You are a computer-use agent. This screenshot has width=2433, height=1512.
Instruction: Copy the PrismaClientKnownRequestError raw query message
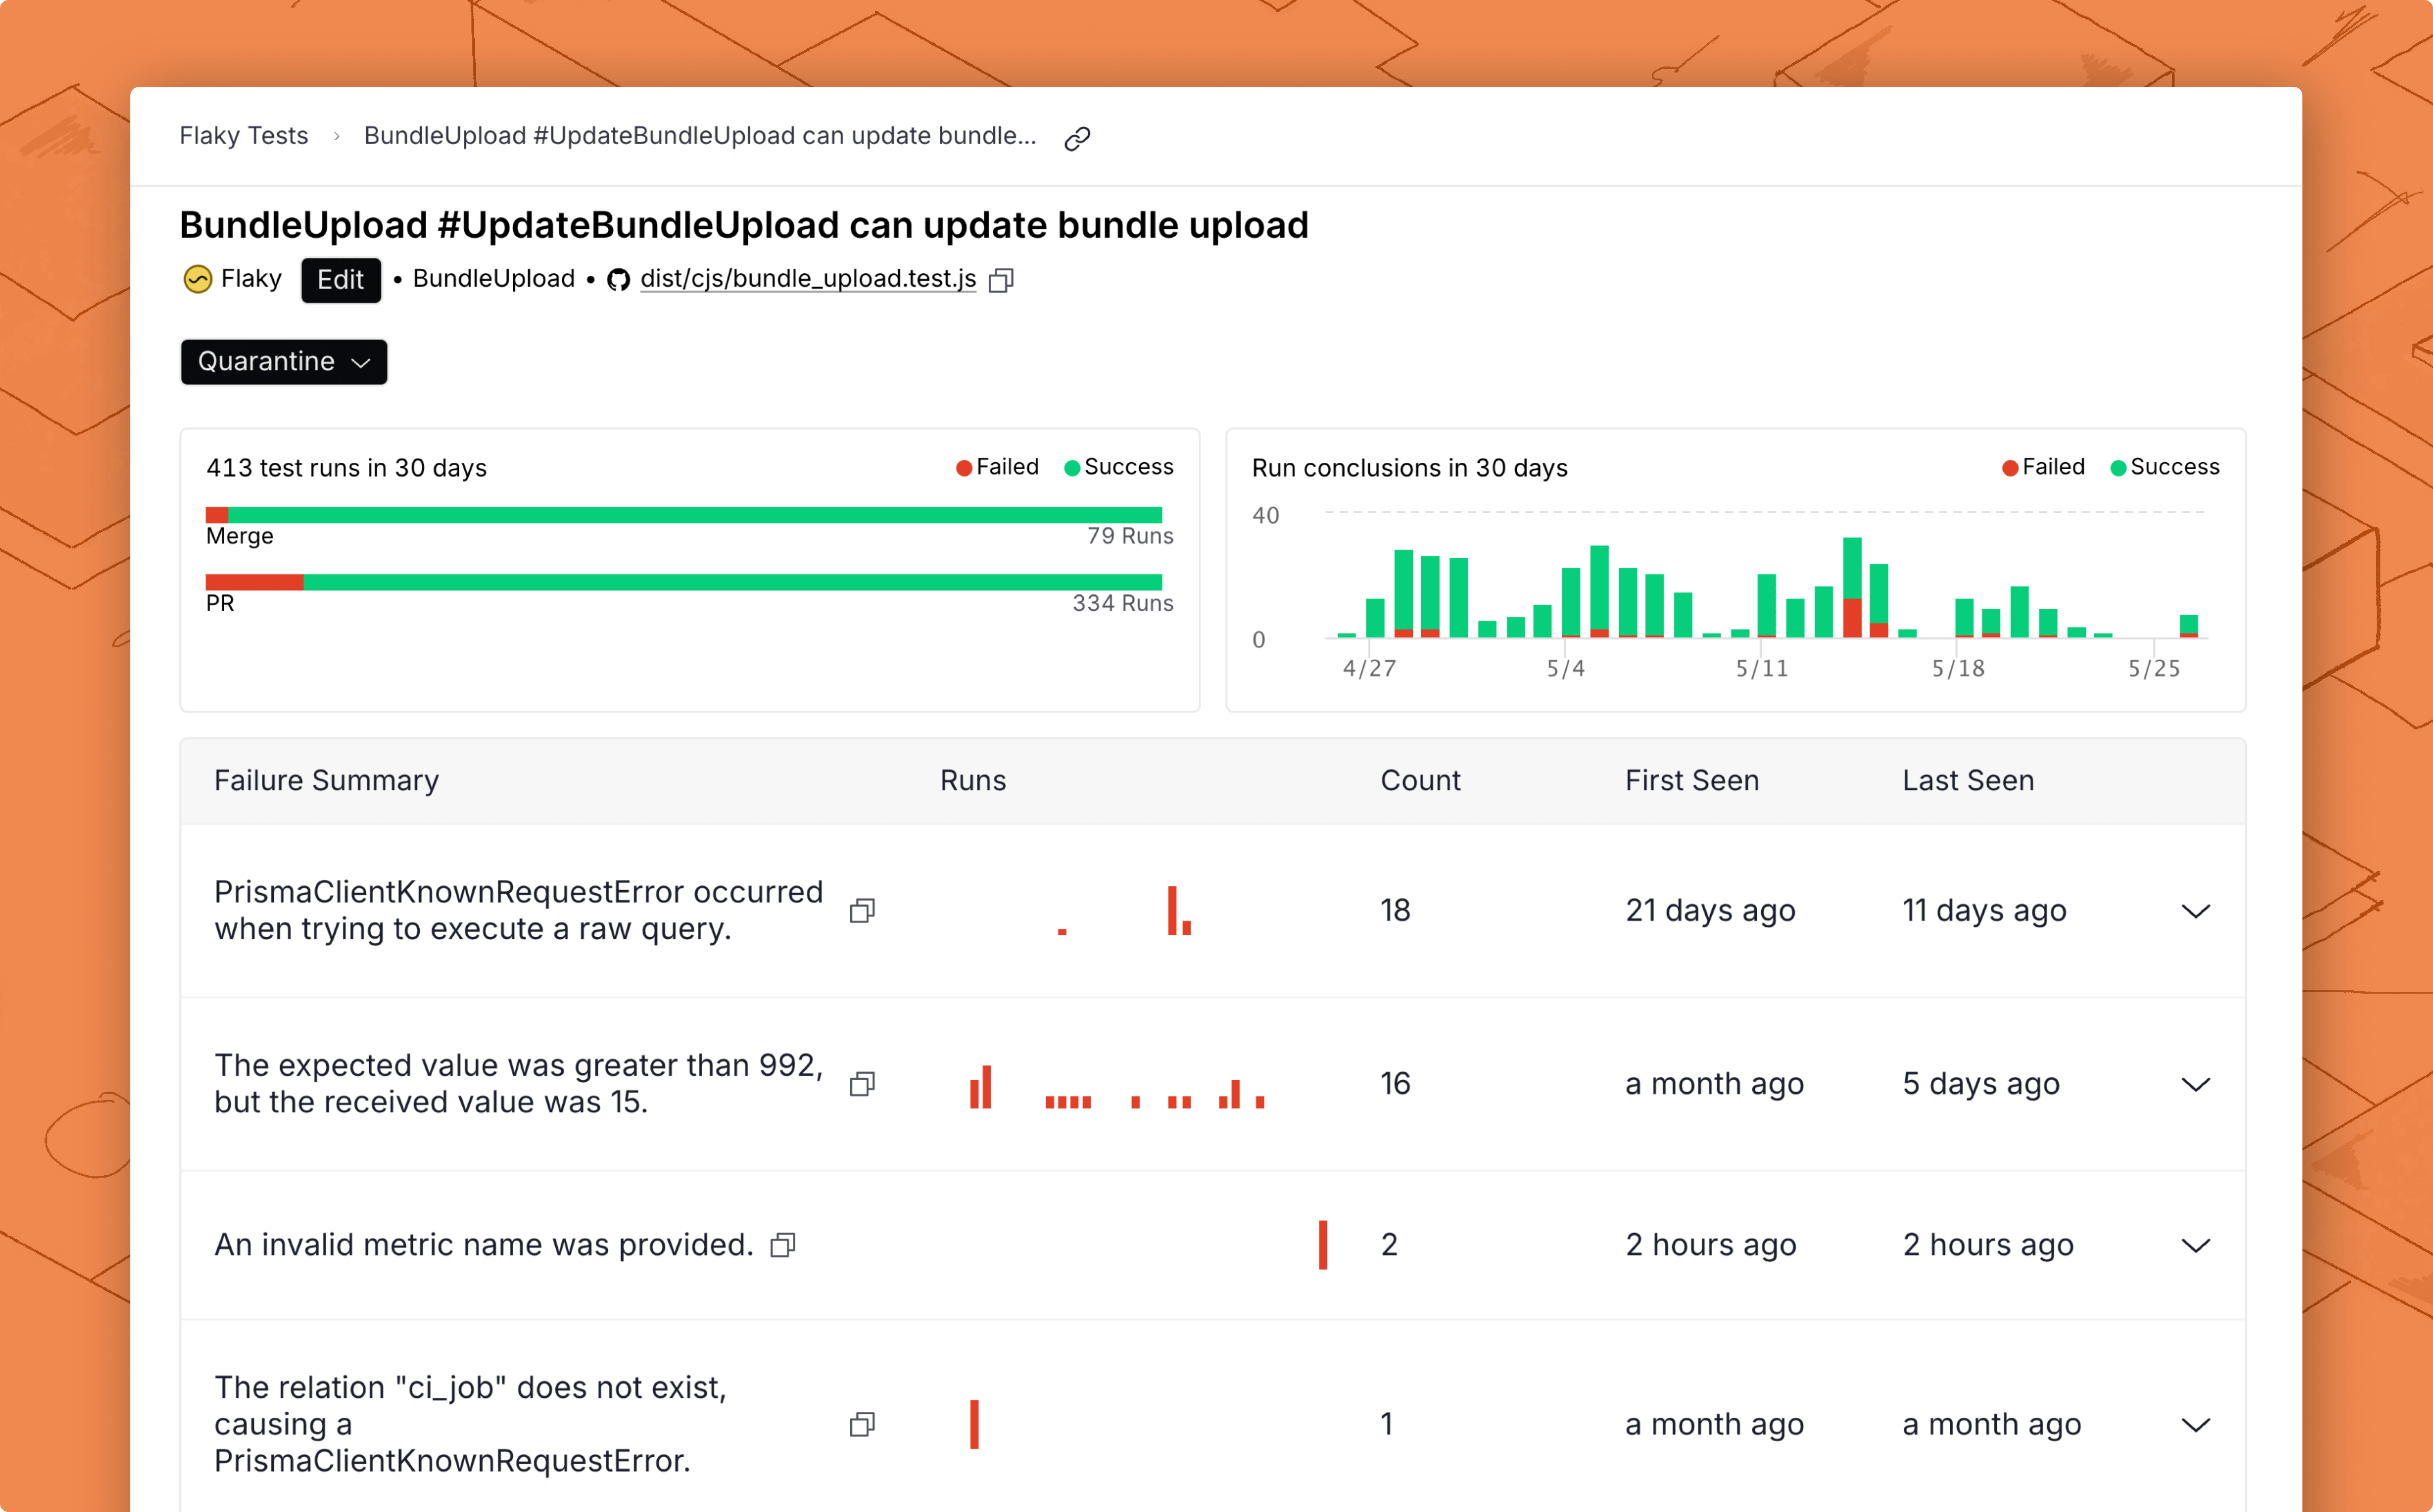pos(862,911)
